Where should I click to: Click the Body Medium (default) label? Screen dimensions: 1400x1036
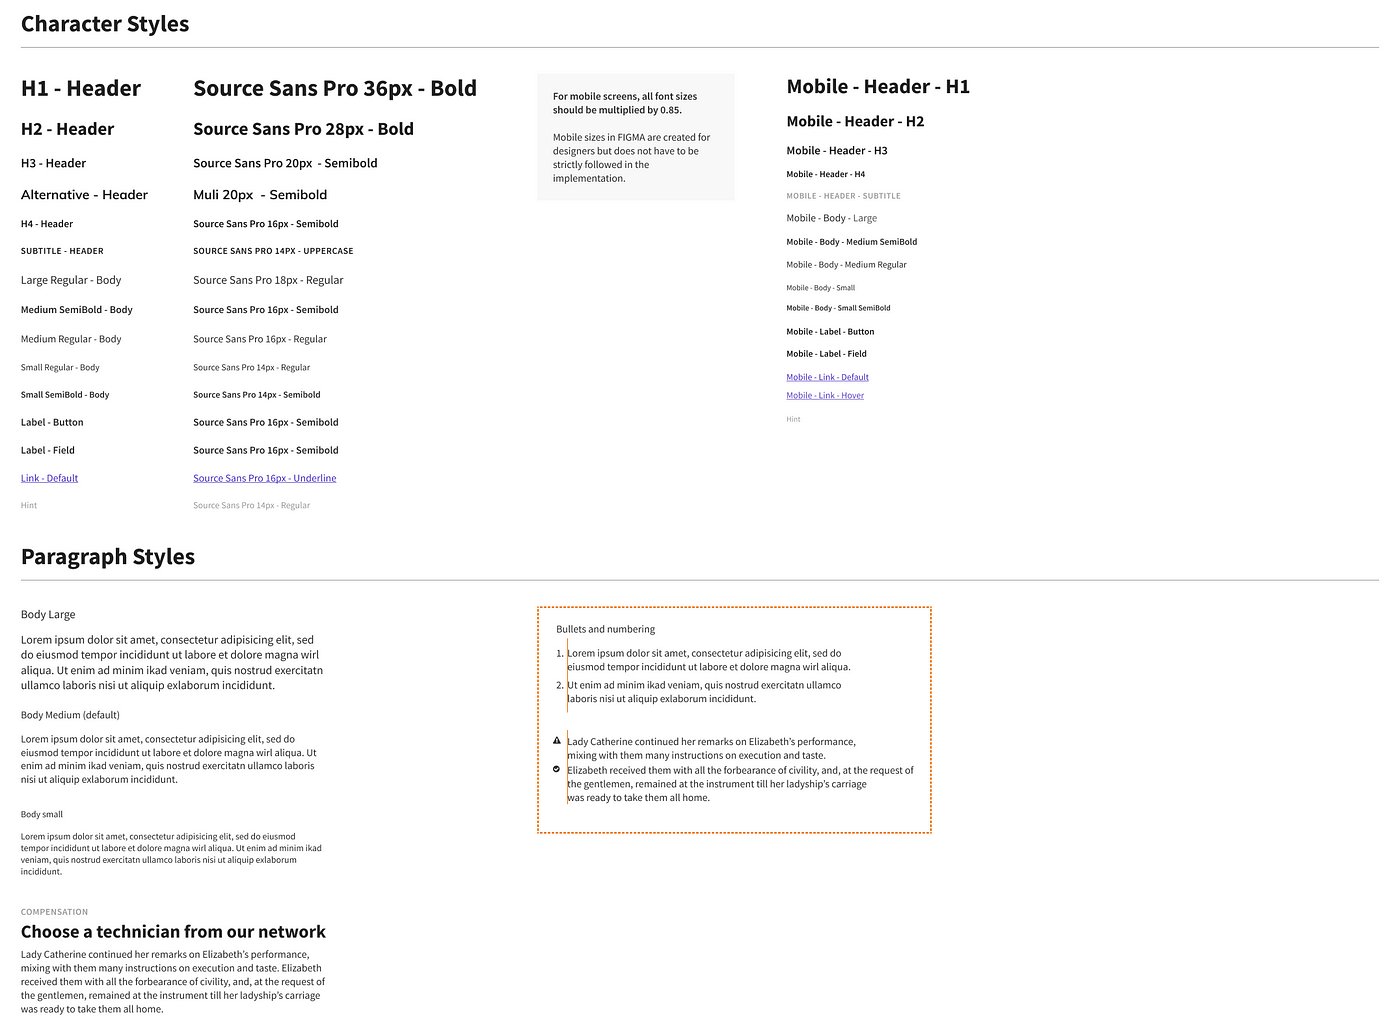coord(70,715)
